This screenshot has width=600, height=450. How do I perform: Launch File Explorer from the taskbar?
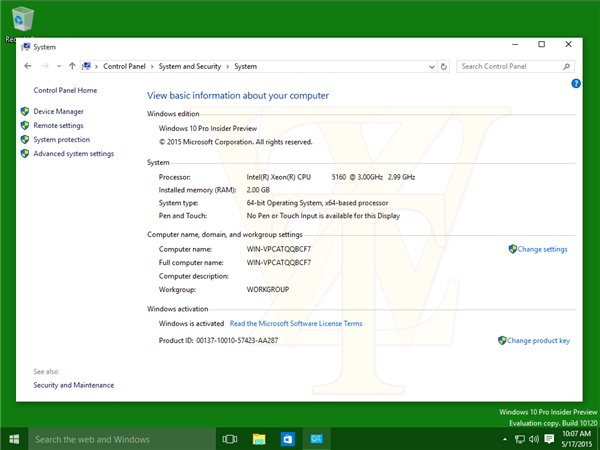pyautogui.click(x=258, y=439)
